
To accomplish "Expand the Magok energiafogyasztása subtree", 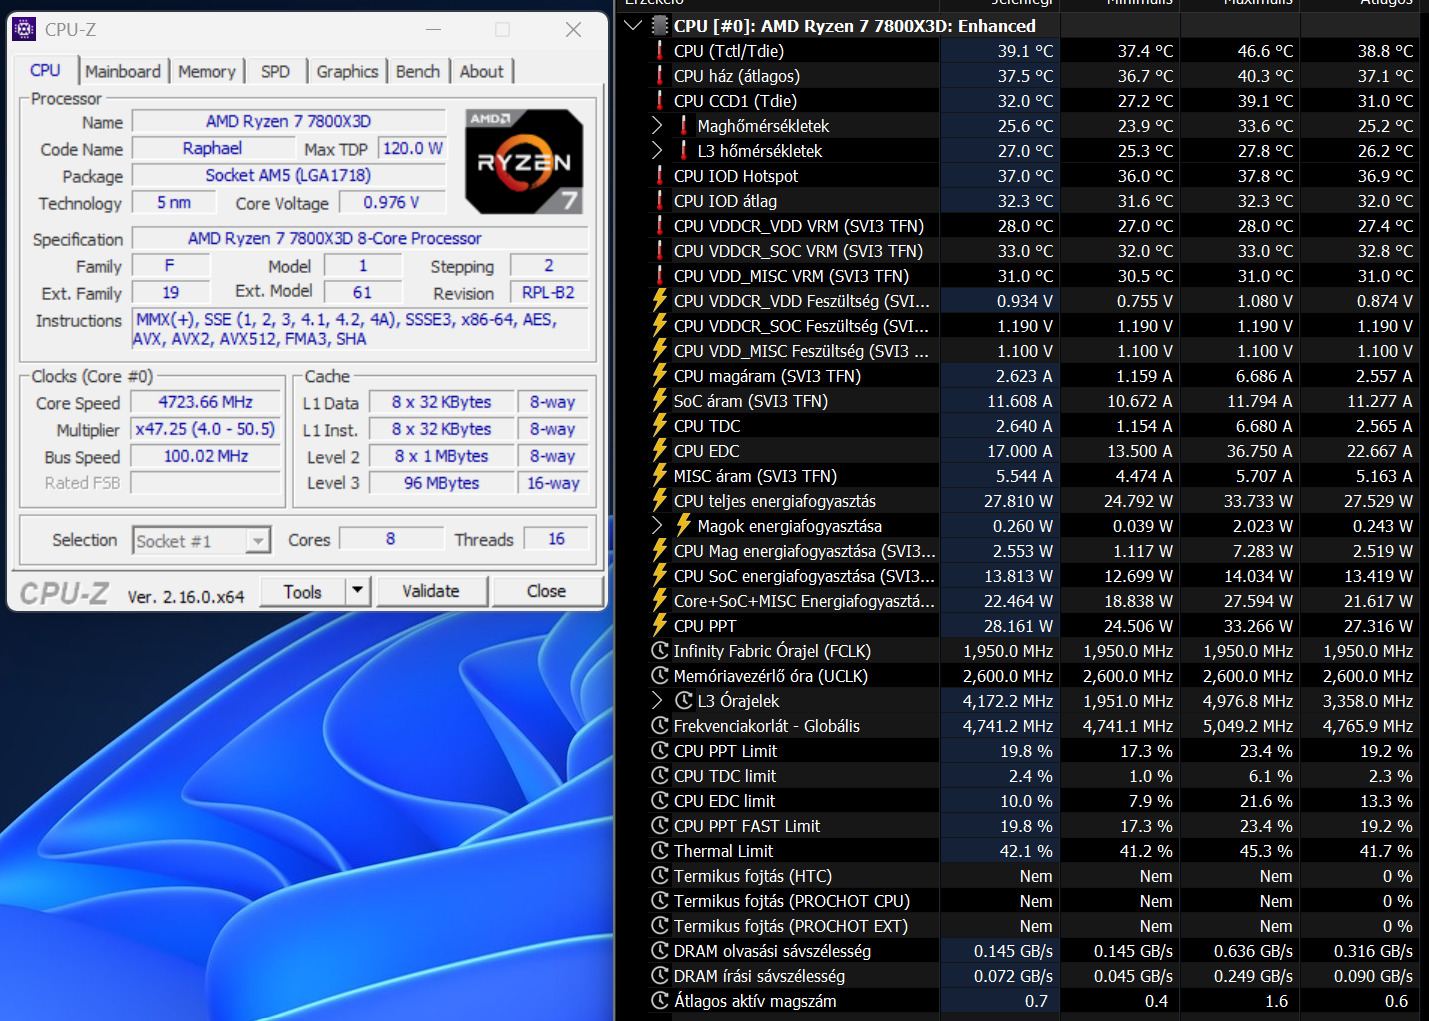I will coord(657,525).
